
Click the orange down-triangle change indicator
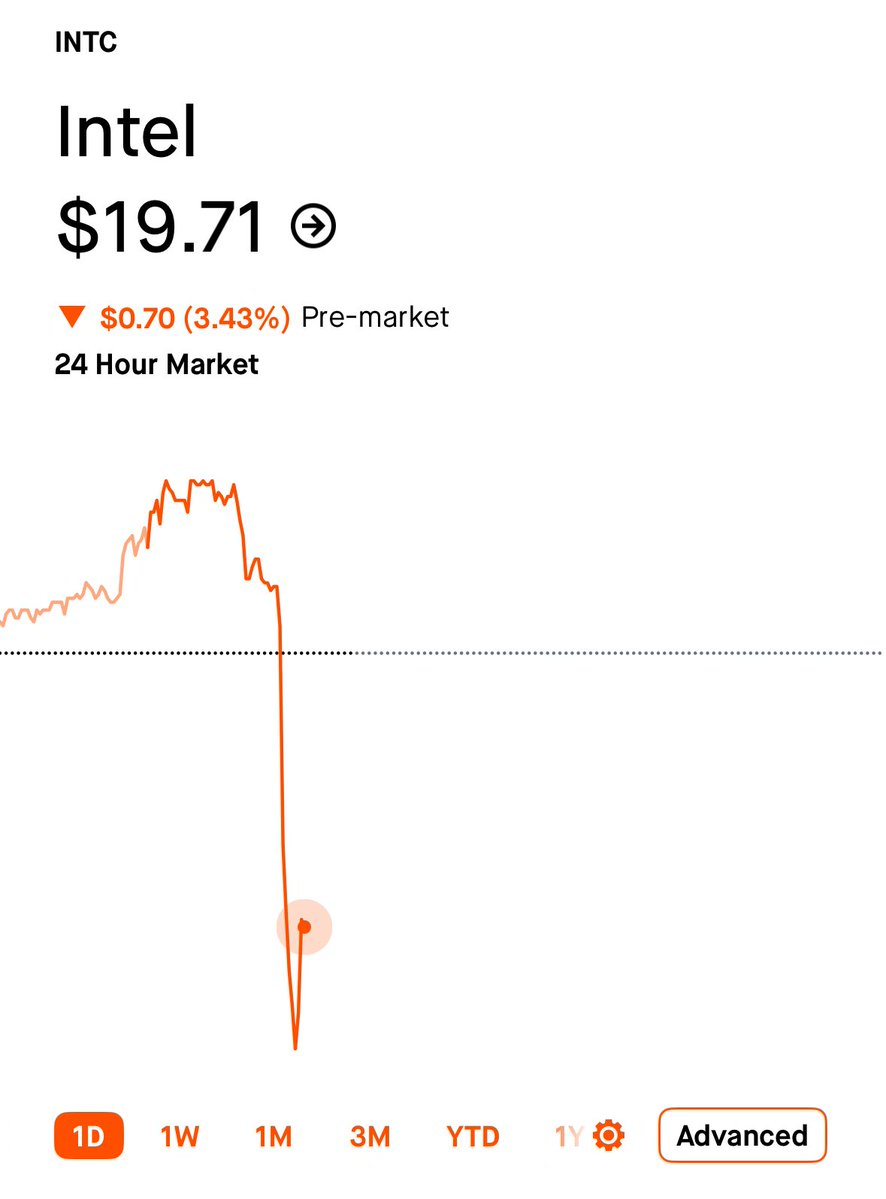[x=72, y=317]
